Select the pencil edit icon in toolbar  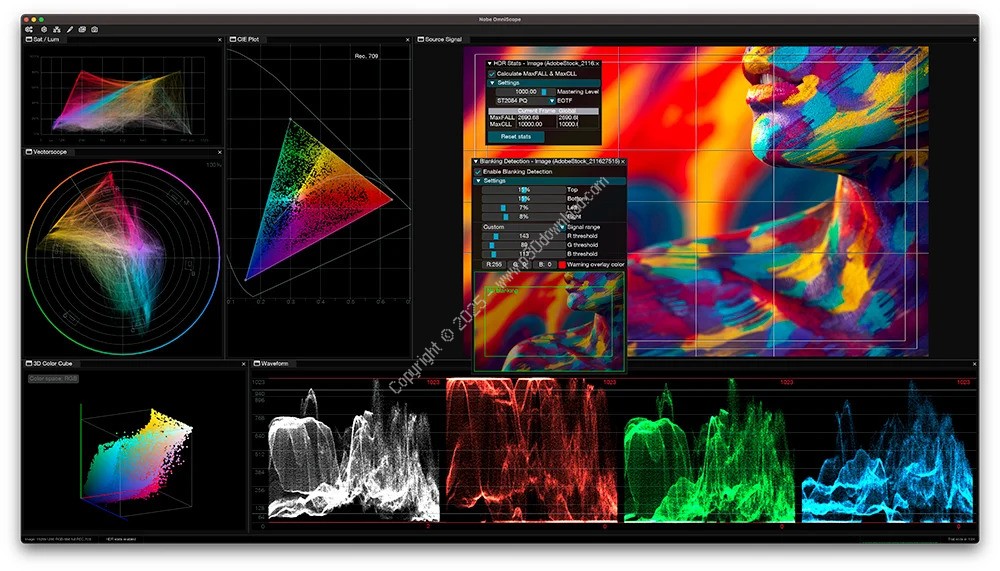tap(69, 30)
